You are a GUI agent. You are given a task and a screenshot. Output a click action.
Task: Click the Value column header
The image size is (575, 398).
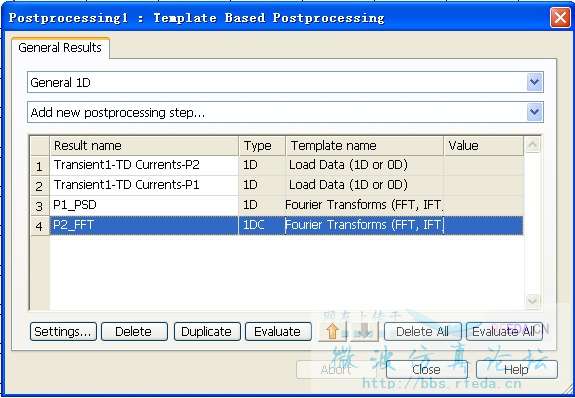pos(484,146)
